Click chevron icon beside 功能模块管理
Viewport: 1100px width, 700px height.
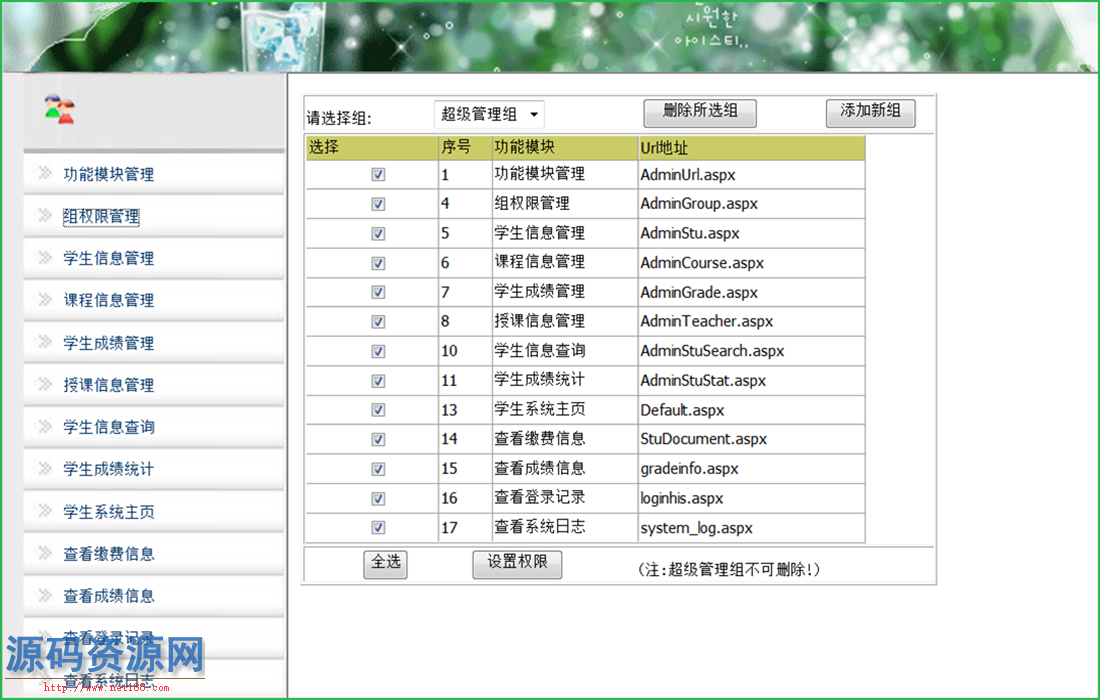pos(45,173)
